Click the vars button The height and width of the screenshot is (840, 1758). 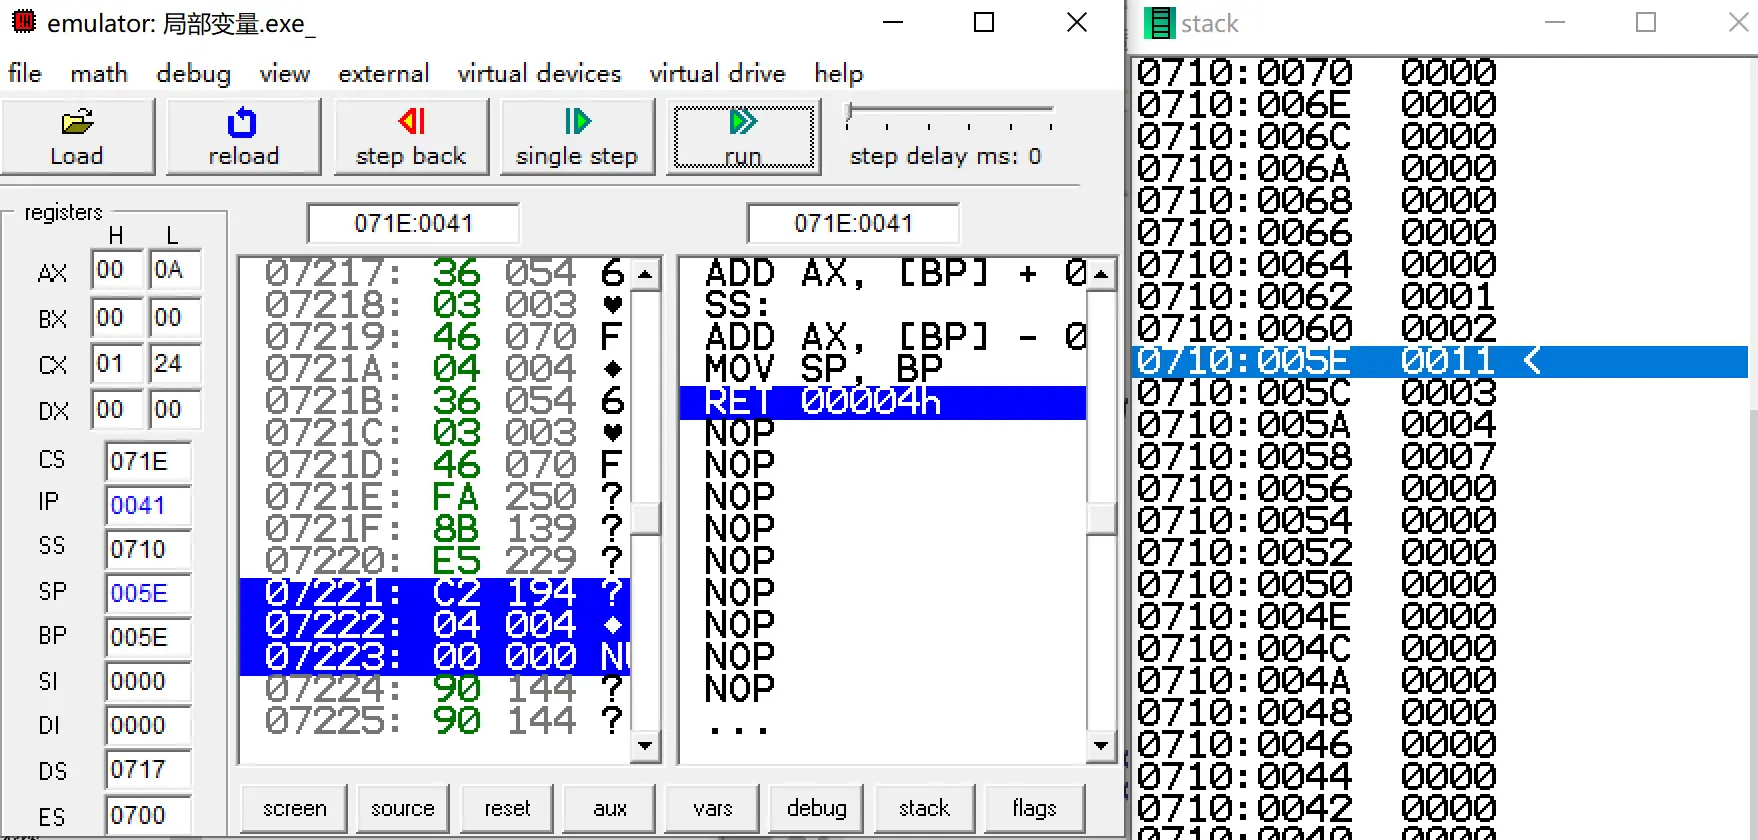tap(713, 808)
